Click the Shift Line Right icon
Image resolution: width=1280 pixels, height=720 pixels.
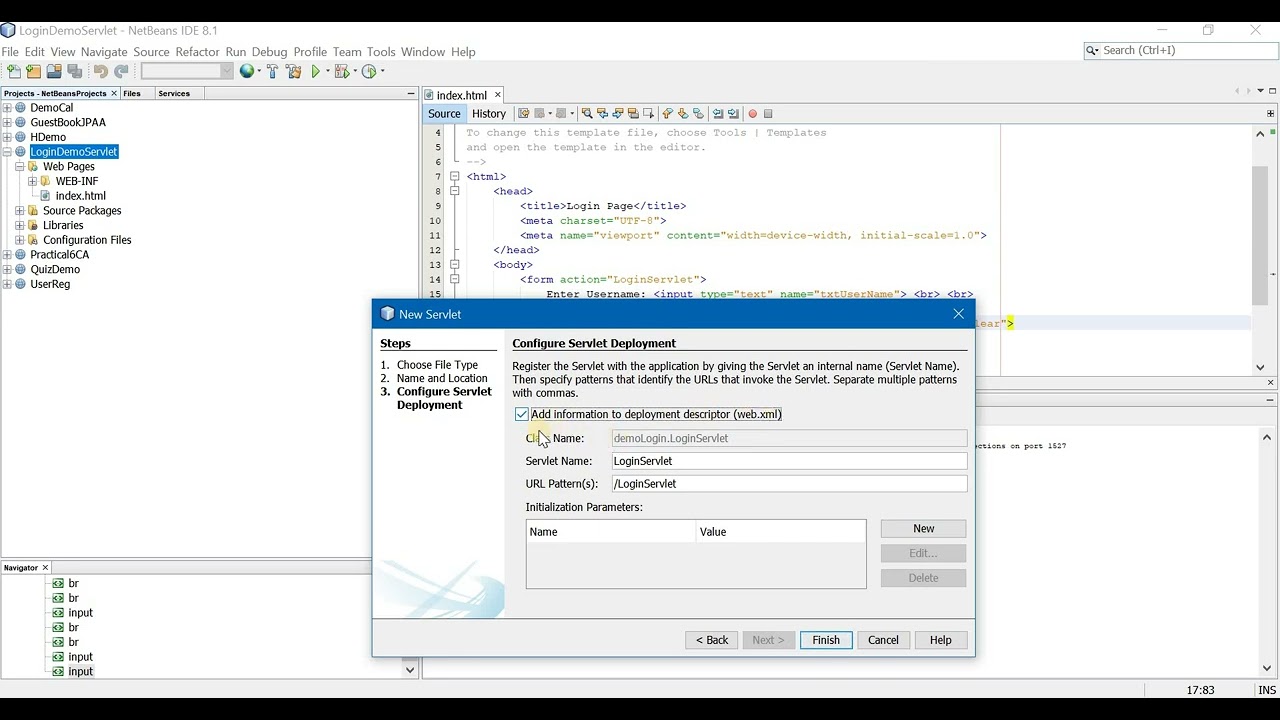tap(733, 114)
